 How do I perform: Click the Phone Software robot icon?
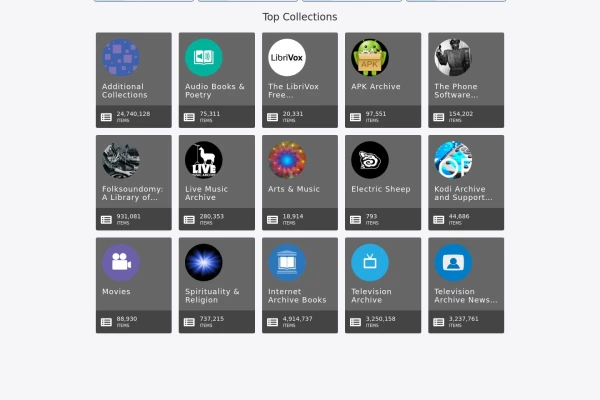point(453,57)
